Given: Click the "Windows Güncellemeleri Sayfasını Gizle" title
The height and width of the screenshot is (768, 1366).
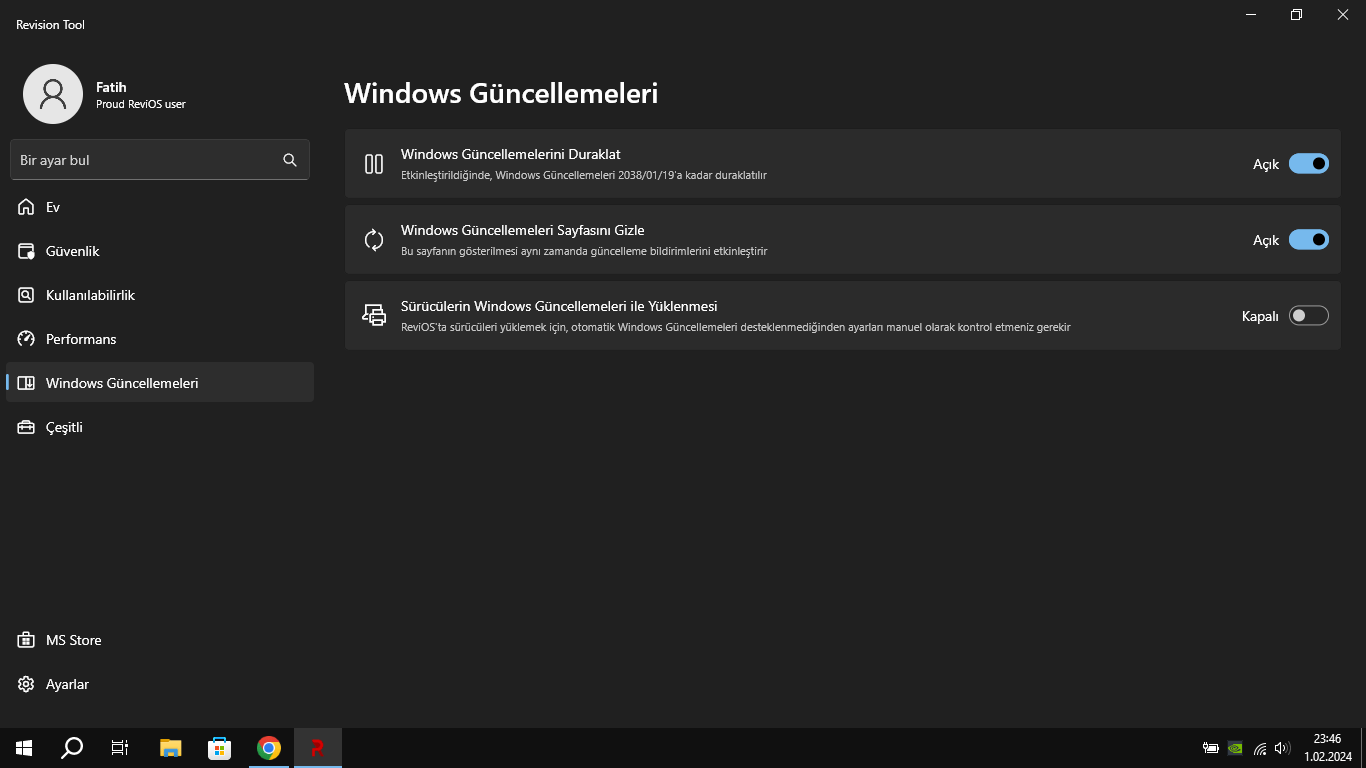Looking at the screenshot, I should (x=523, y=230).
